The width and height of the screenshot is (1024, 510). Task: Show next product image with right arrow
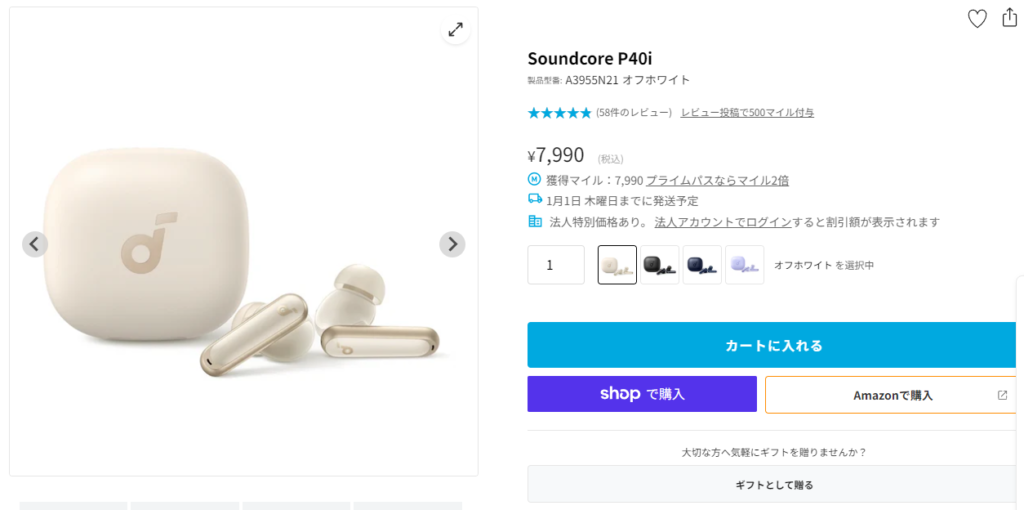[452, 244]
